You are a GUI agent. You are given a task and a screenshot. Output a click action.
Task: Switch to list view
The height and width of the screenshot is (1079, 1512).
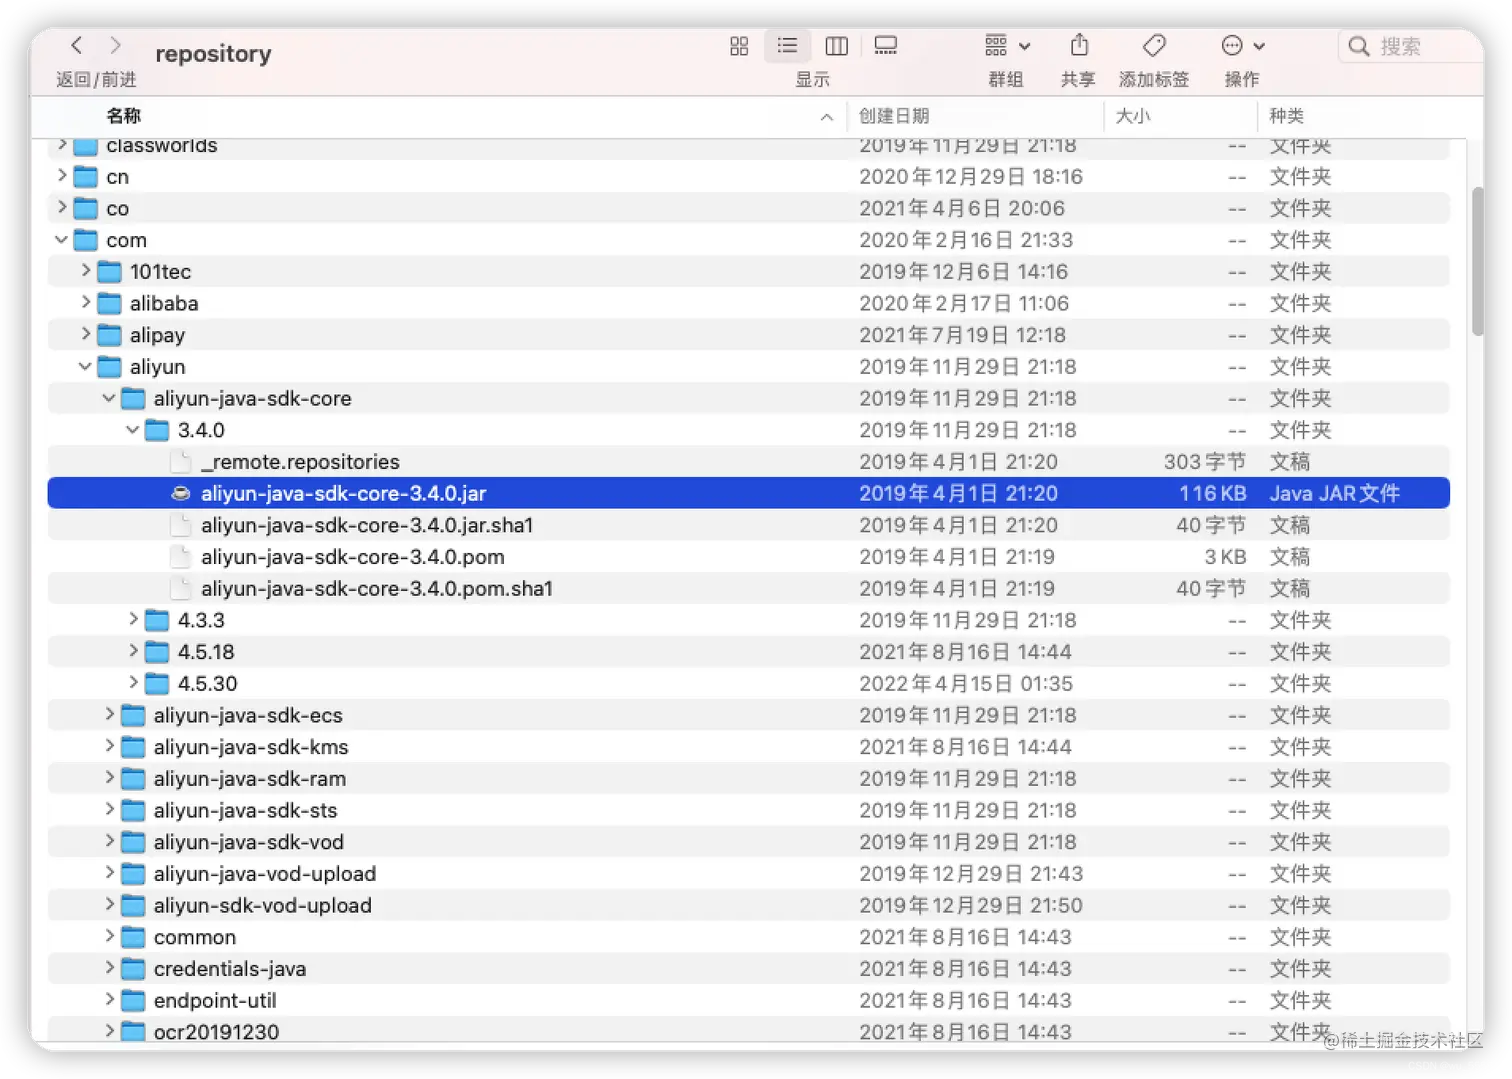[x=787, y=46]
